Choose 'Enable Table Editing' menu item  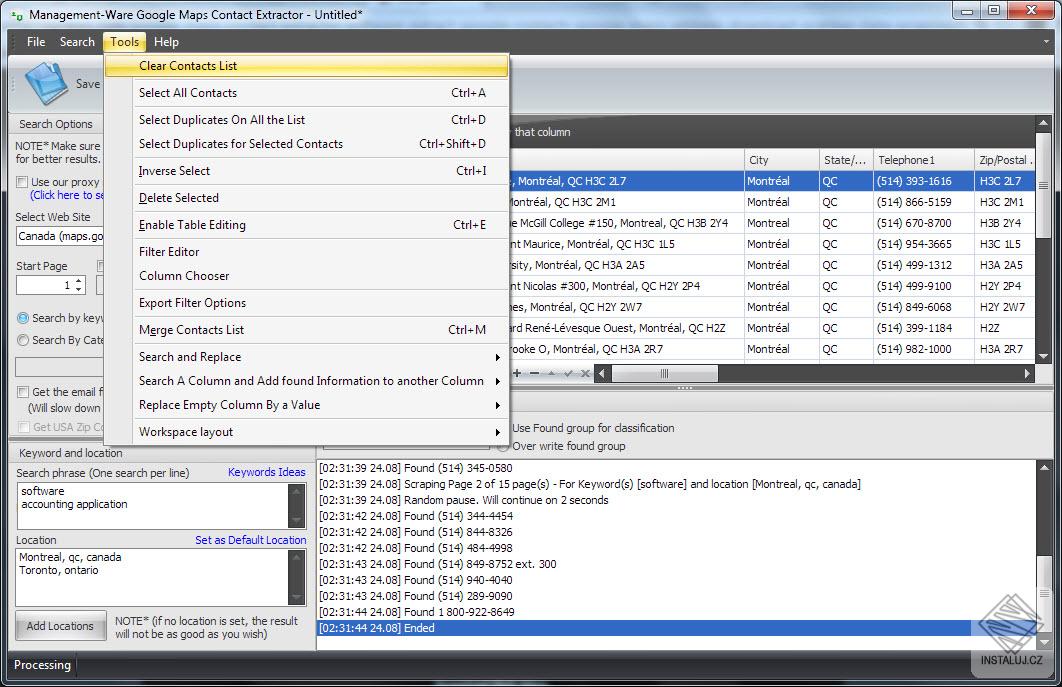pyautogui.click(x=306, y=225)
